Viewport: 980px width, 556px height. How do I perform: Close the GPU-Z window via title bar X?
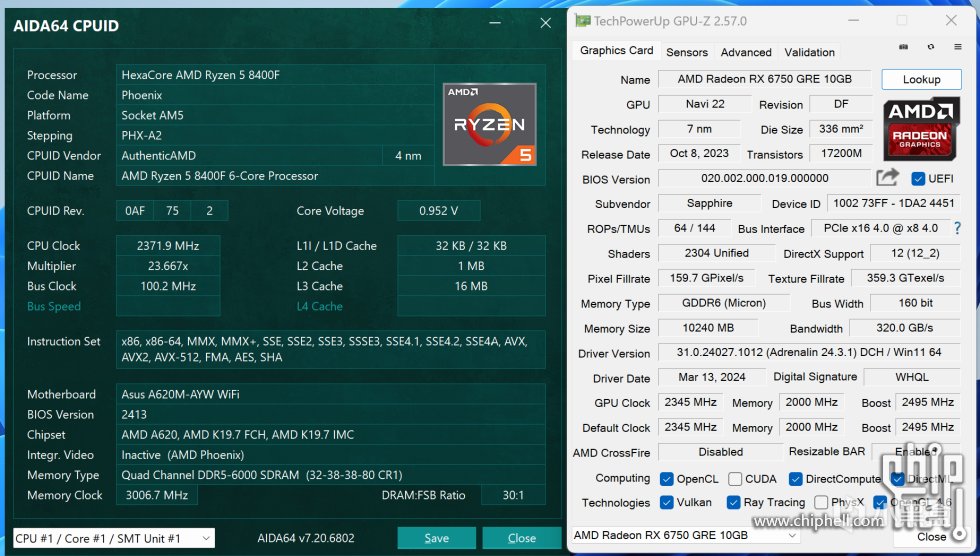(x=951, y=21)
